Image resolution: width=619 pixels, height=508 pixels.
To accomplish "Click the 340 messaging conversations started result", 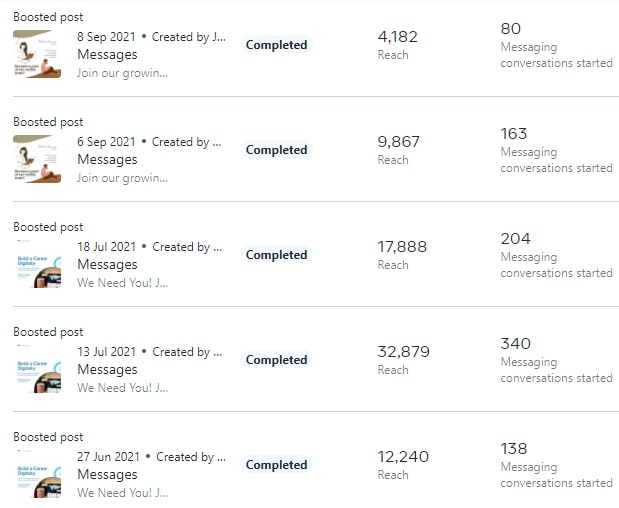I will click(x=515, y=344).
